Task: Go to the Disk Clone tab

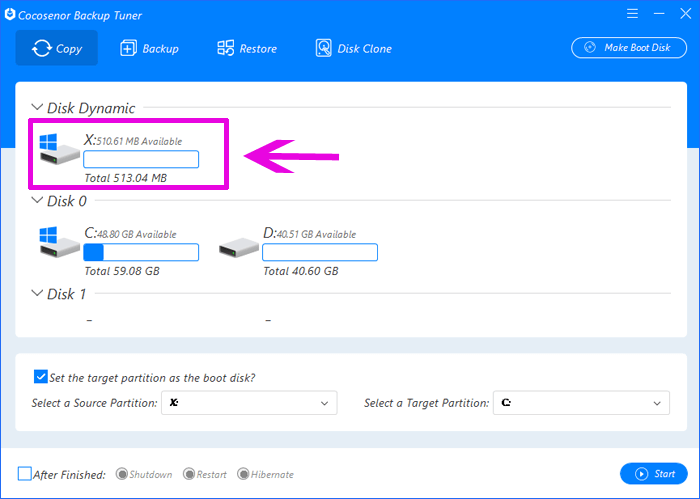Action: pyautogui.click(x=353, y=48)
